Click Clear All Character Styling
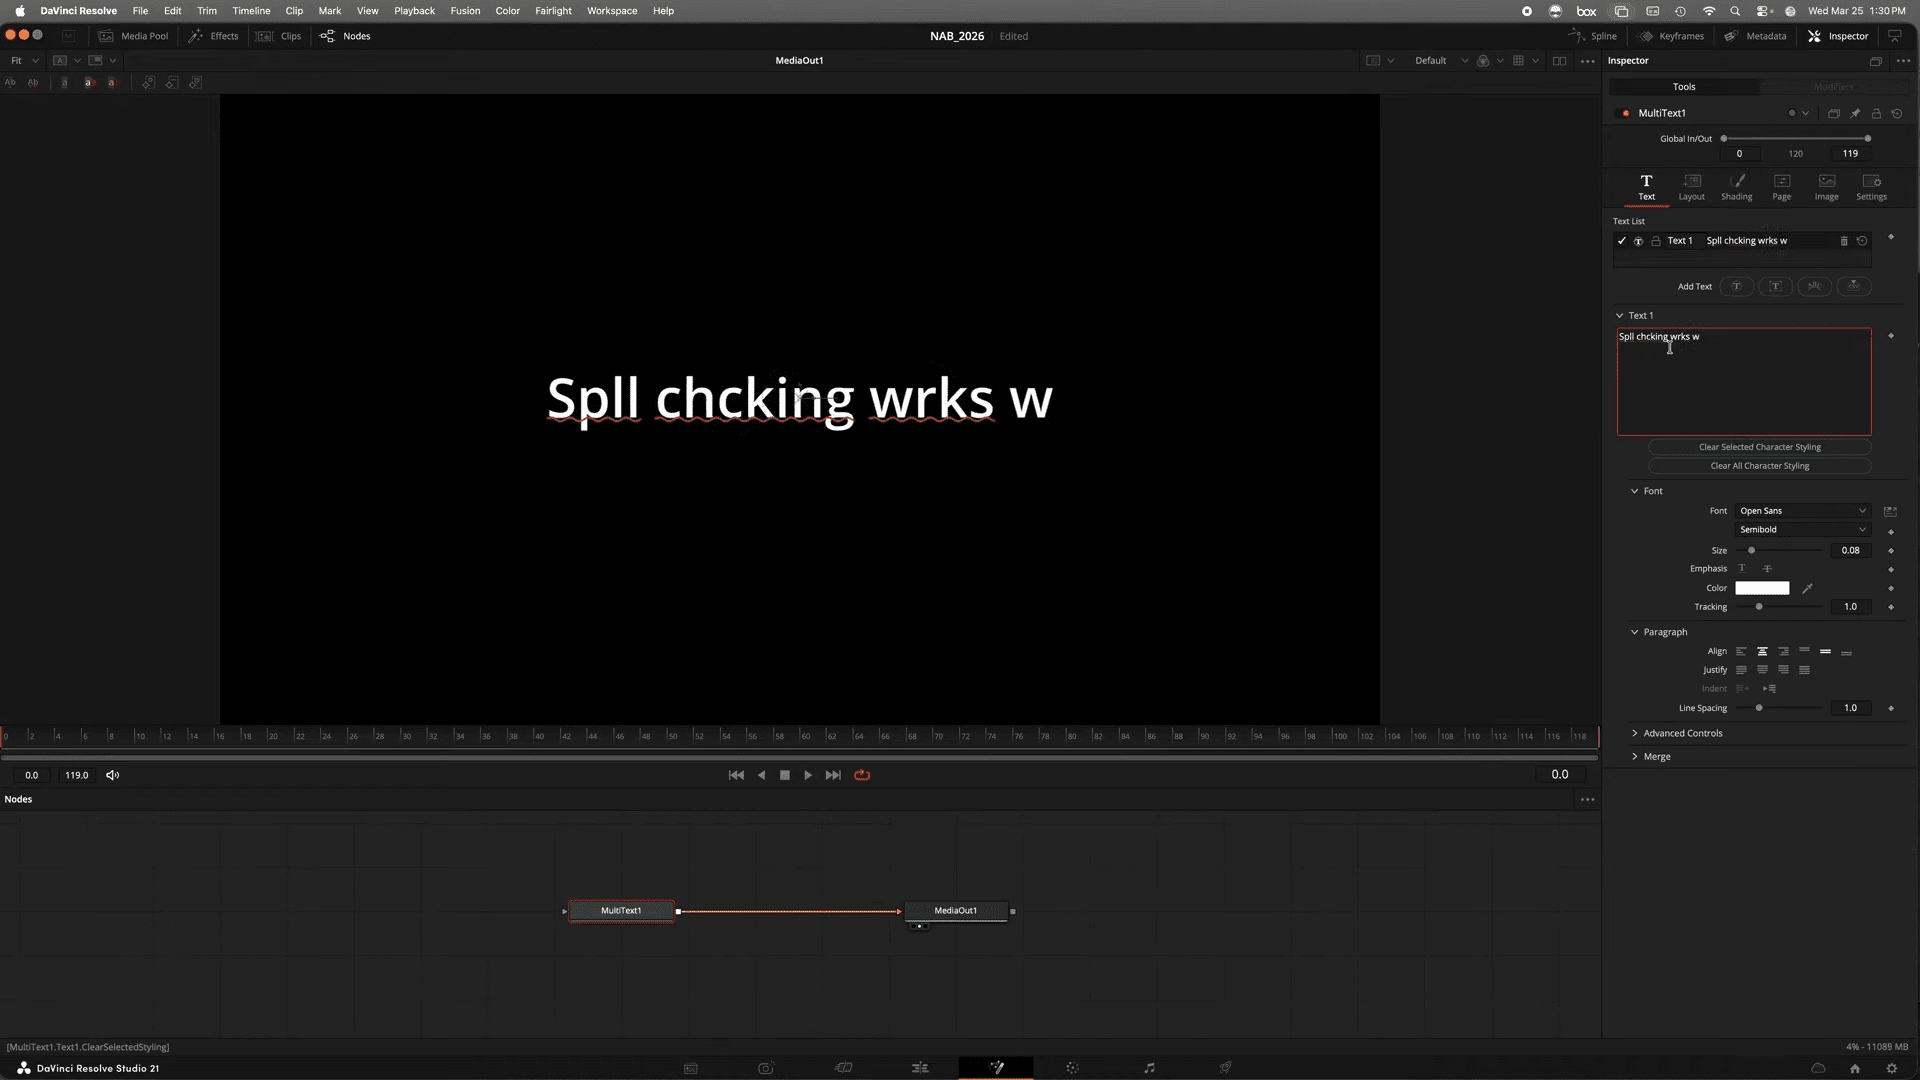Viewport: 1920px width, 1080px height. click(1759, 465)
